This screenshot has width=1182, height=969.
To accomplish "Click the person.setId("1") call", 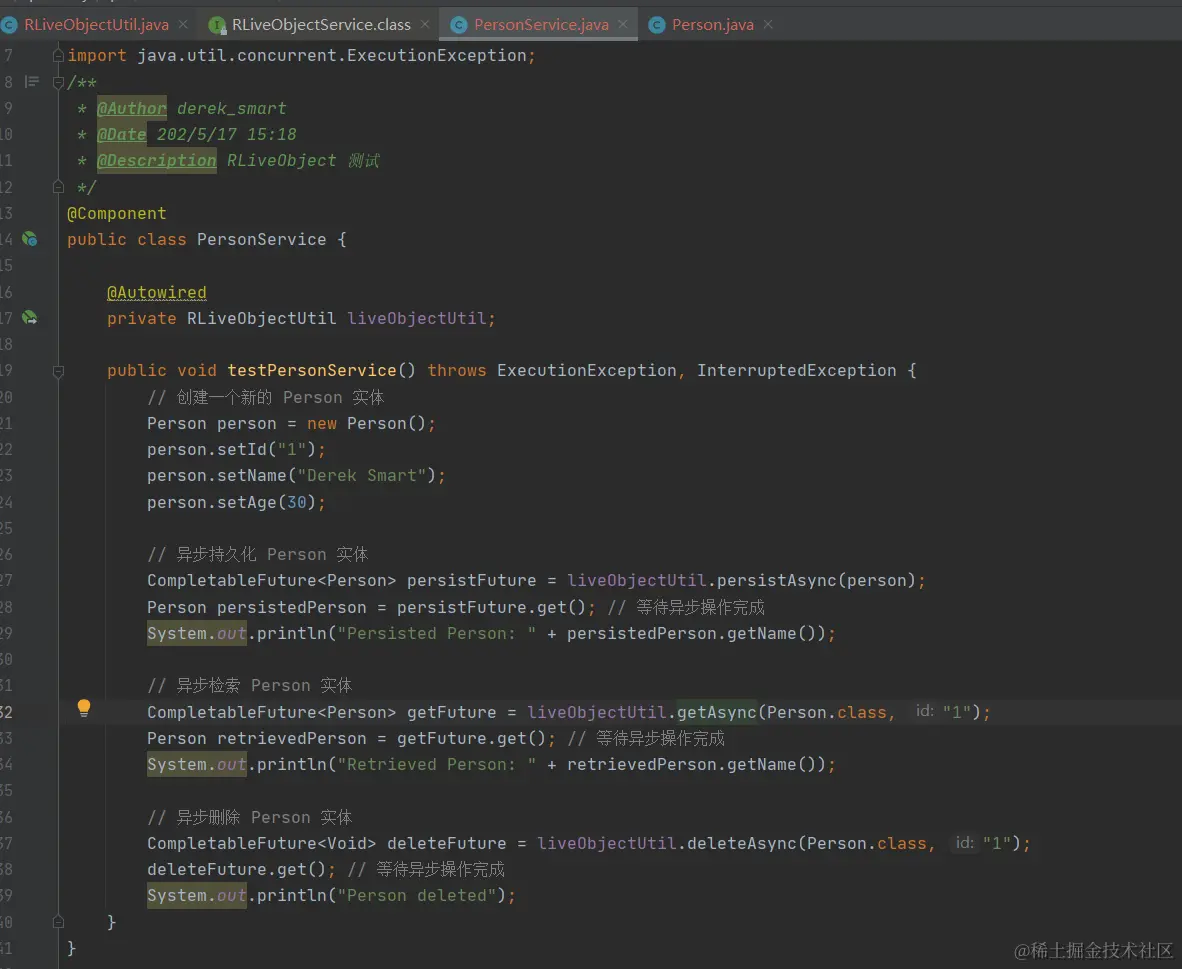I will pos(231,449).
